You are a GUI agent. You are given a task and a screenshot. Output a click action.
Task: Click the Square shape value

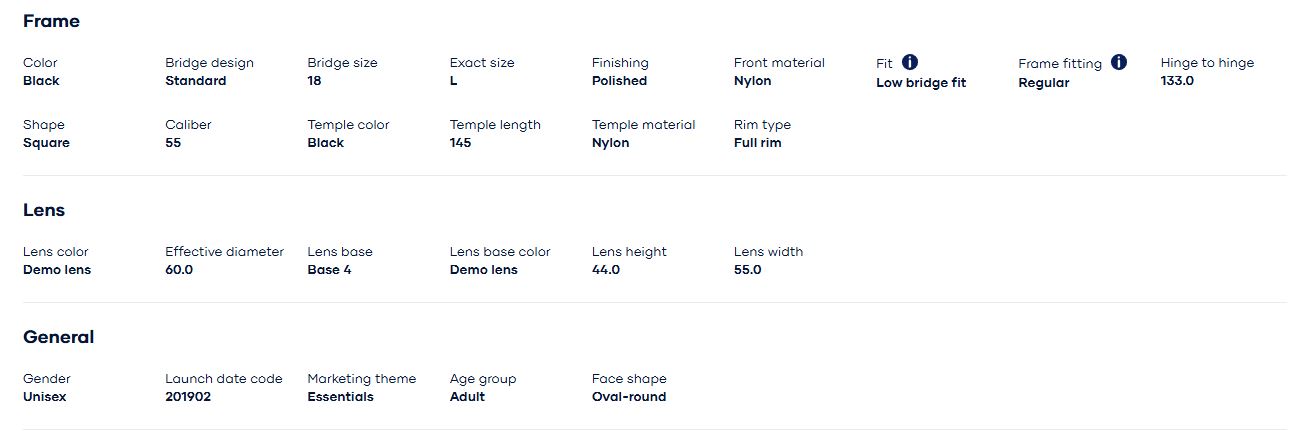click(46, 143)
